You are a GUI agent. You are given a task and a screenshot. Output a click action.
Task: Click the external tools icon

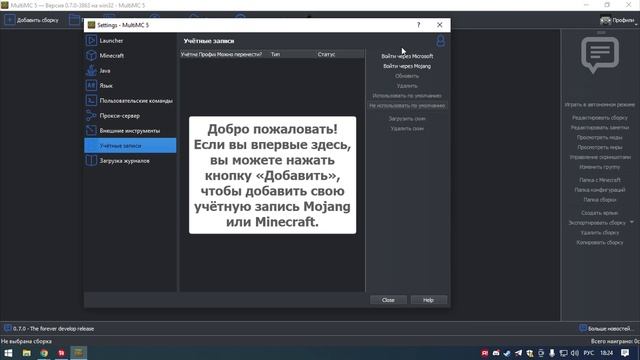click(91, 131)
